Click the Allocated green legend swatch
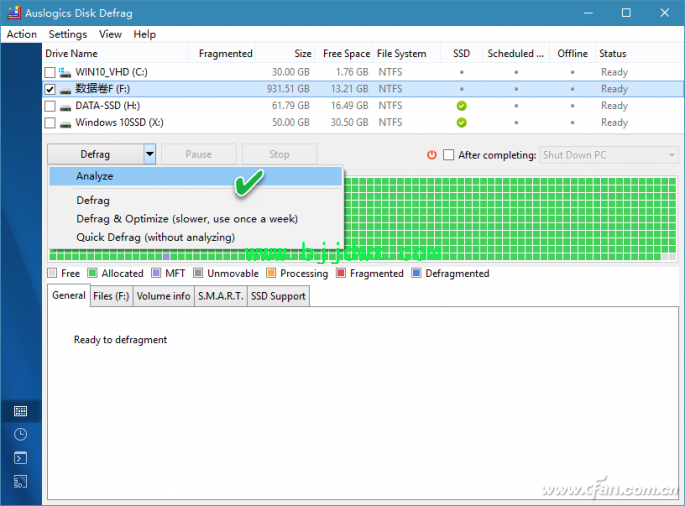 pos(92,273)
